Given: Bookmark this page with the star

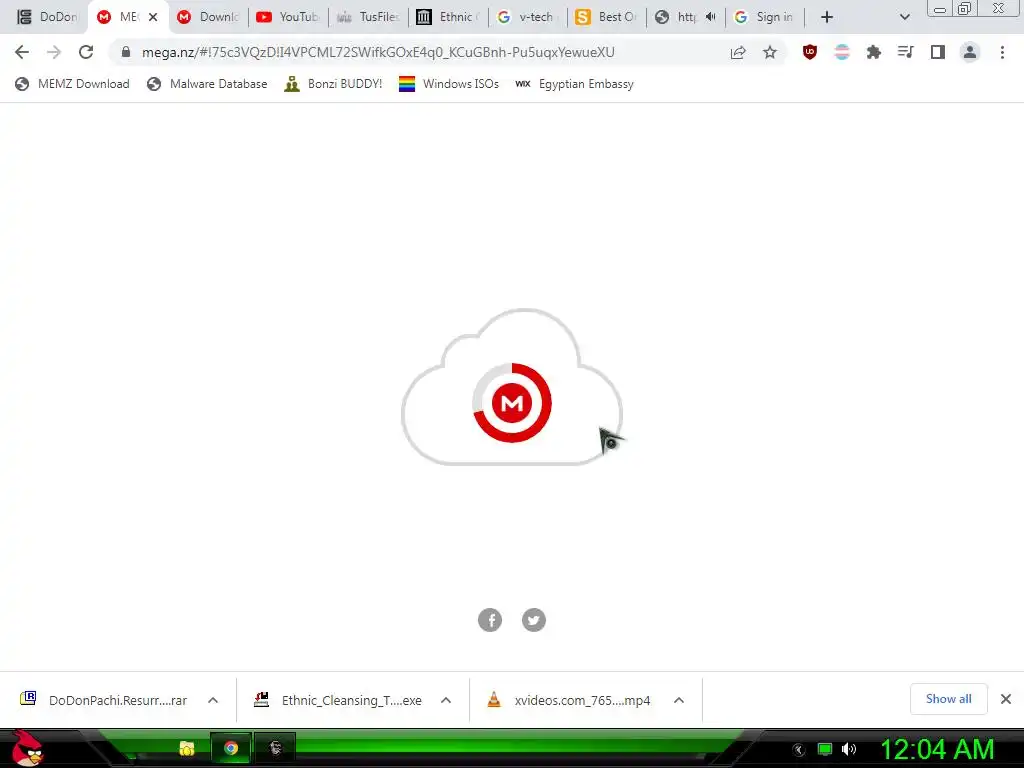Looking at the screenshot, I should [x=770, y=52].
